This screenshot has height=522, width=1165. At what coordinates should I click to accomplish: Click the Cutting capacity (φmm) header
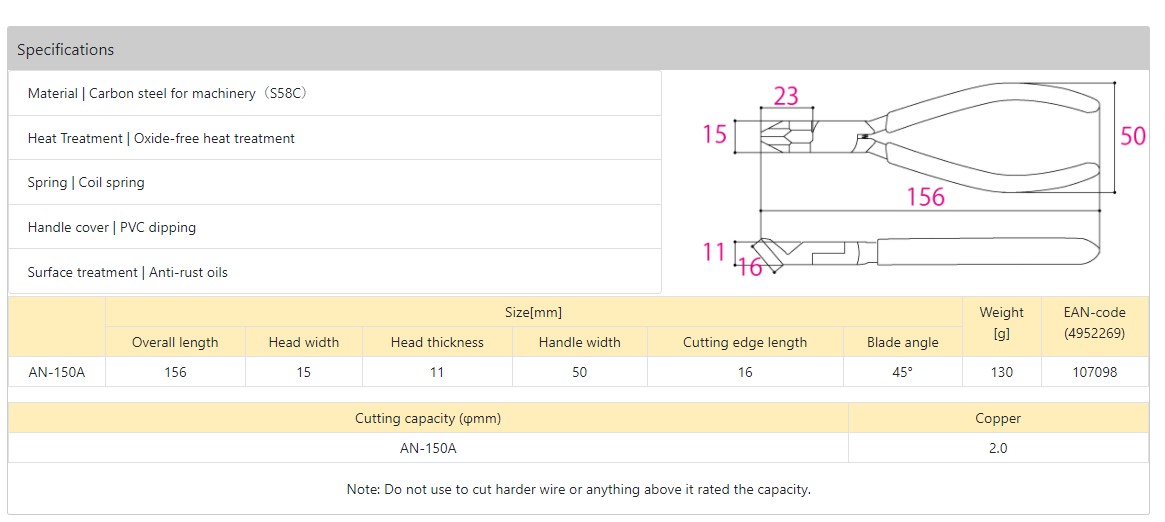428,418
